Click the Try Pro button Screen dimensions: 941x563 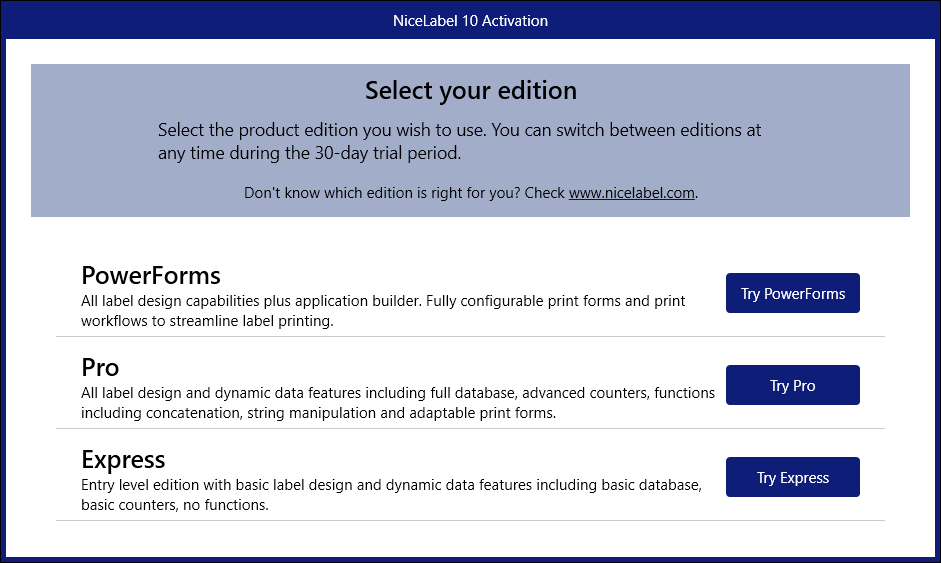[x=792, y=385]
